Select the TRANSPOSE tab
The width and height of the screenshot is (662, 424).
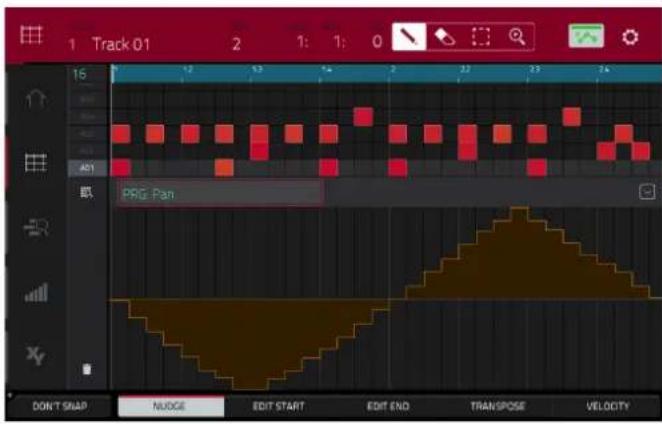click(x=498, y=406)
